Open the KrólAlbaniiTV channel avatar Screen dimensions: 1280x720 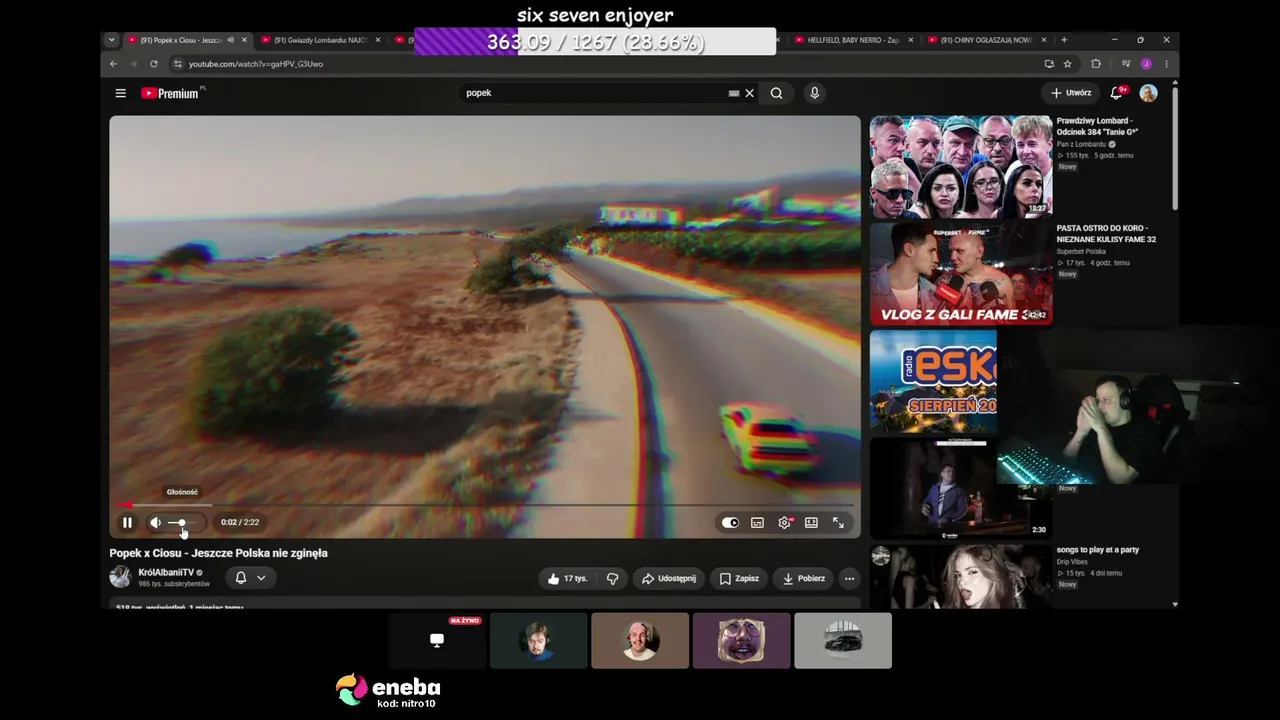point(120,577)
